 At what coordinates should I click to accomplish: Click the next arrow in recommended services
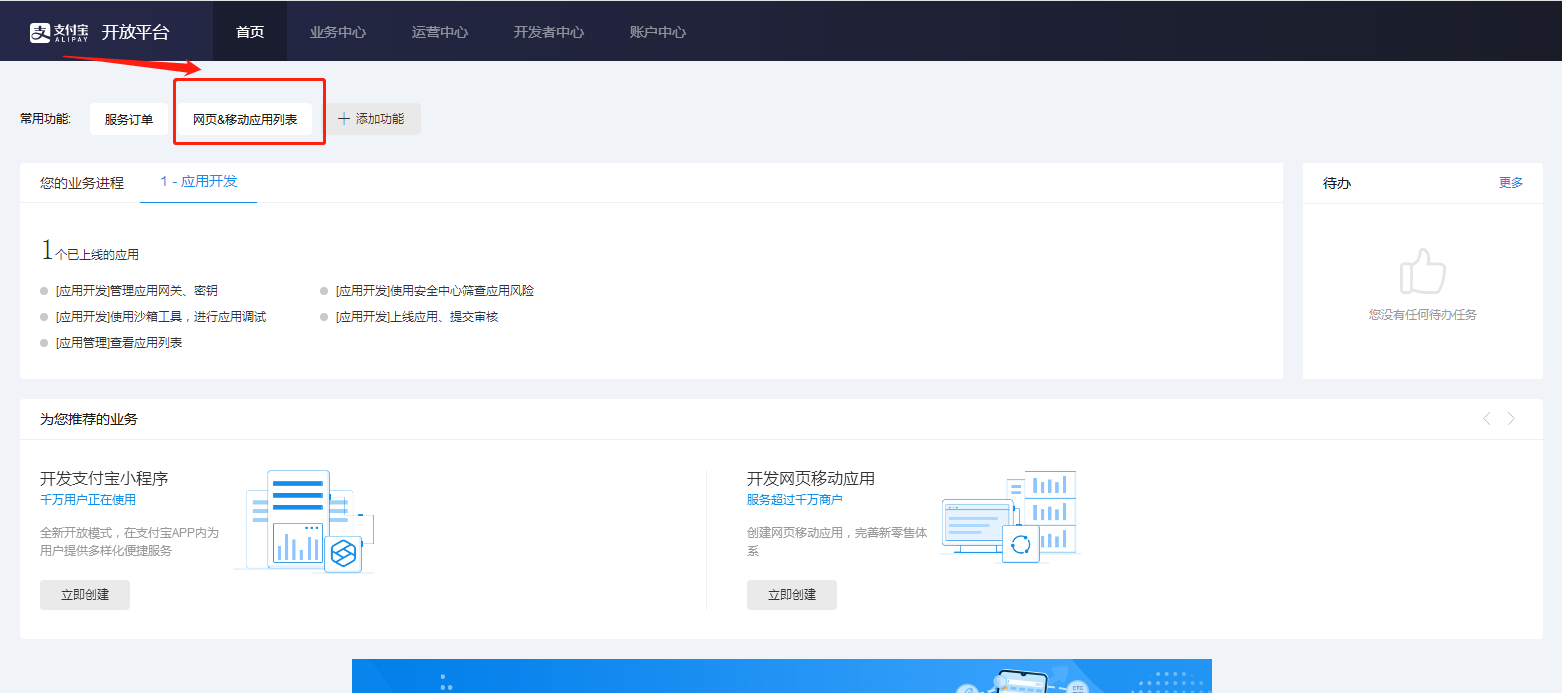point(1511,419)
